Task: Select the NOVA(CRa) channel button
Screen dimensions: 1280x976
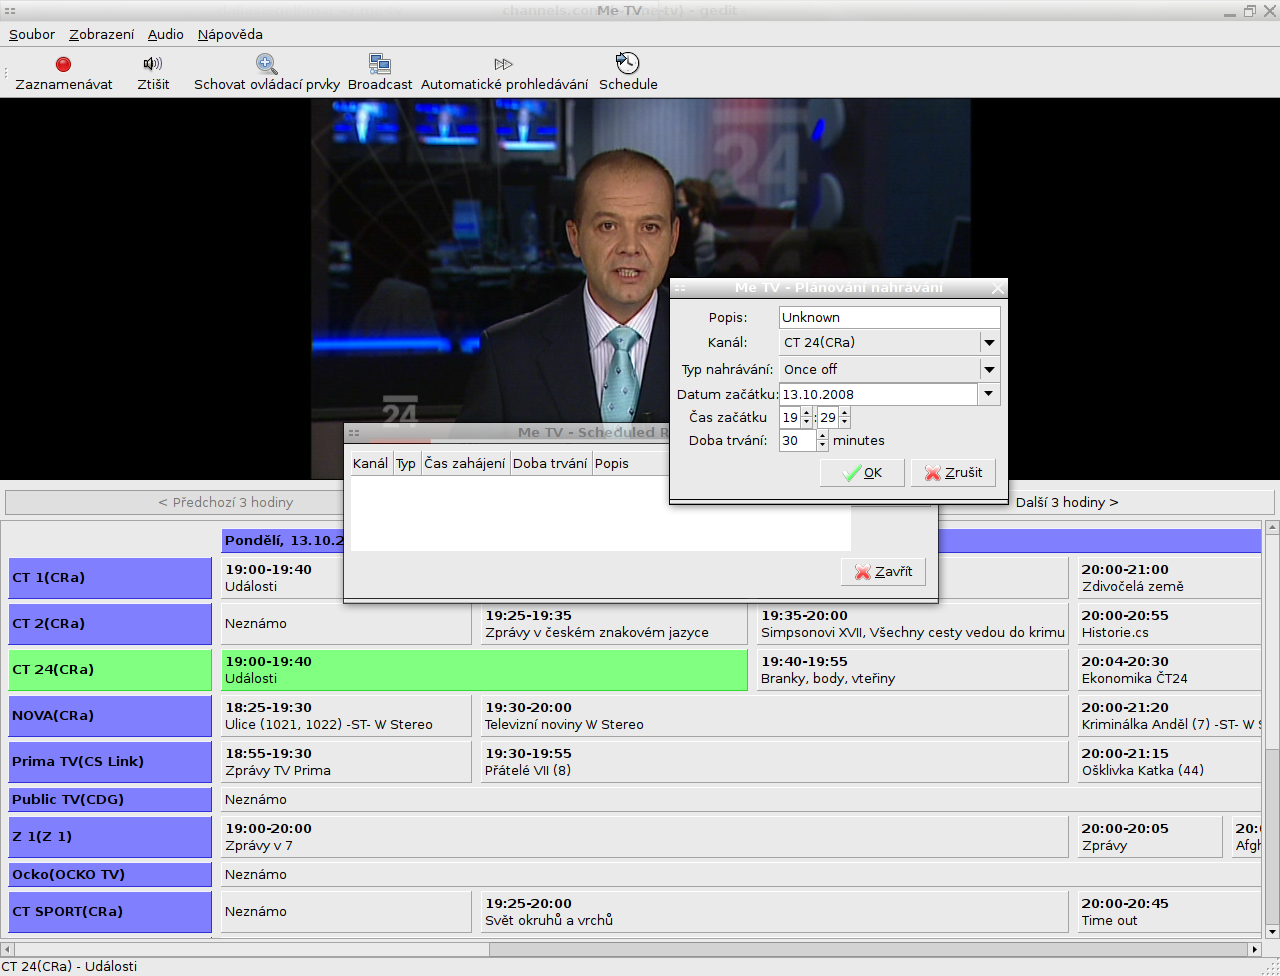Action: pyautogui.click(x=110, y=716)
